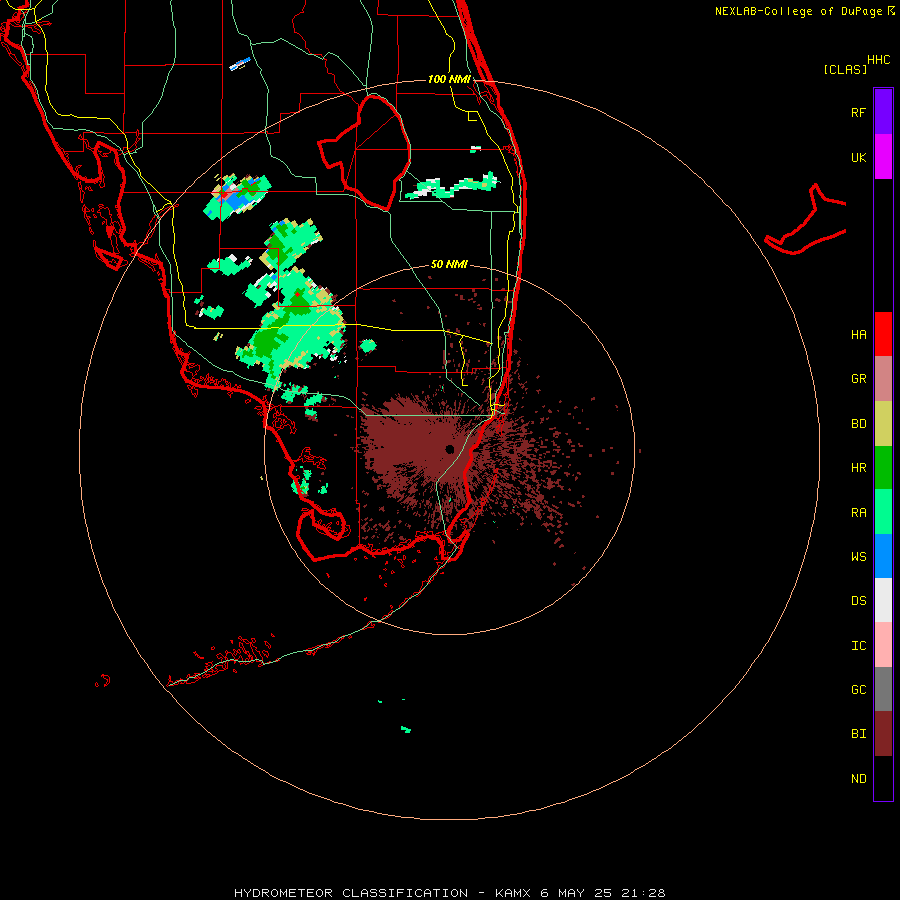Click the DS white legend swatch
The height and width of the screenshot is (900, 900).
click(883, 600)
